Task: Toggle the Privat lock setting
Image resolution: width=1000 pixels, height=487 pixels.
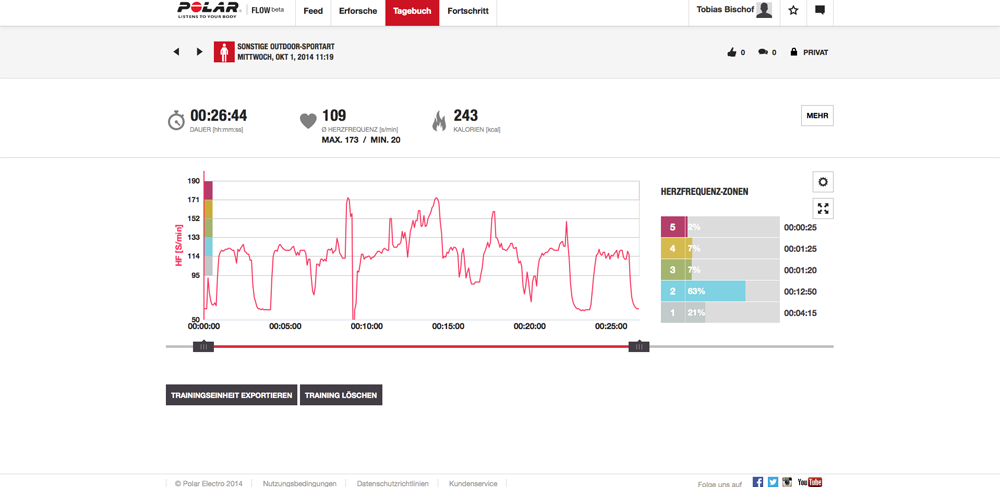Action: click(x=809, y=52)
